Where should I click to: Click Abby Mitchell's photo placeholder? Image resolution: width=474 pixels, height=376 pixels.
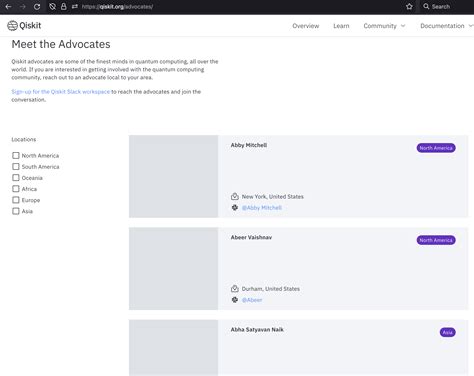[174, 176]
